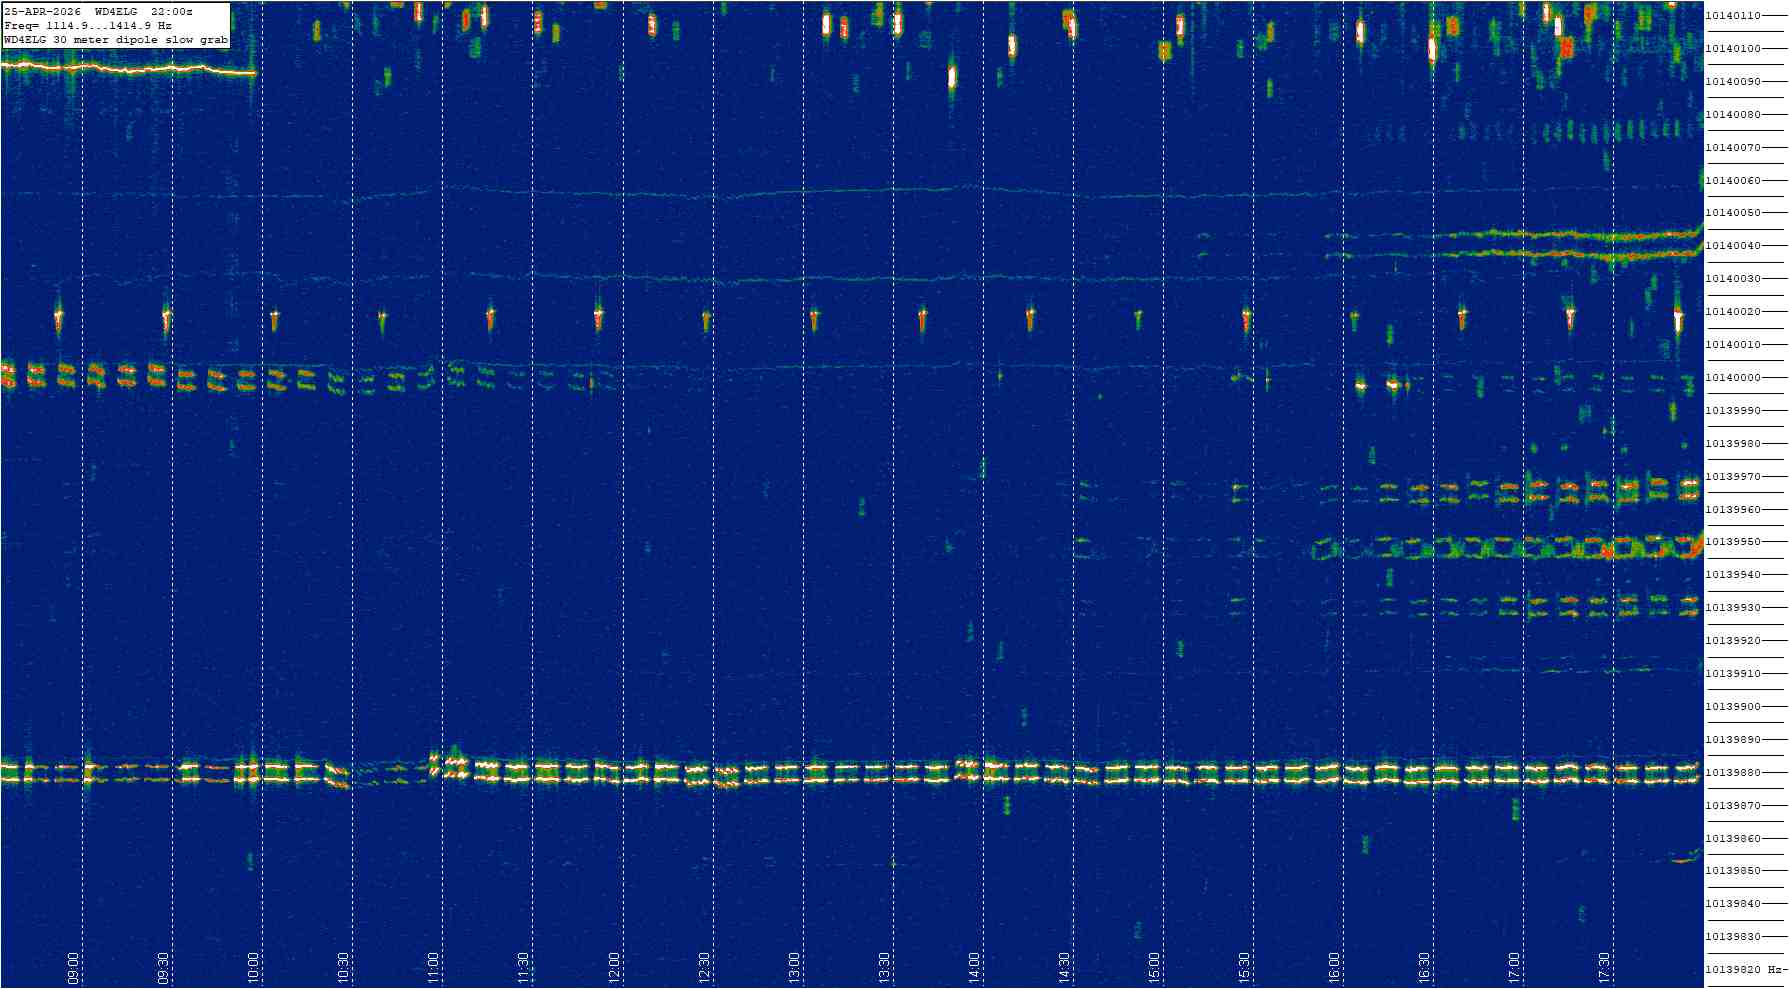The height and width of the screenshot is (989, 1789).
Task: Click the 10140040 frequency scale label
Action: (1733, 246)
